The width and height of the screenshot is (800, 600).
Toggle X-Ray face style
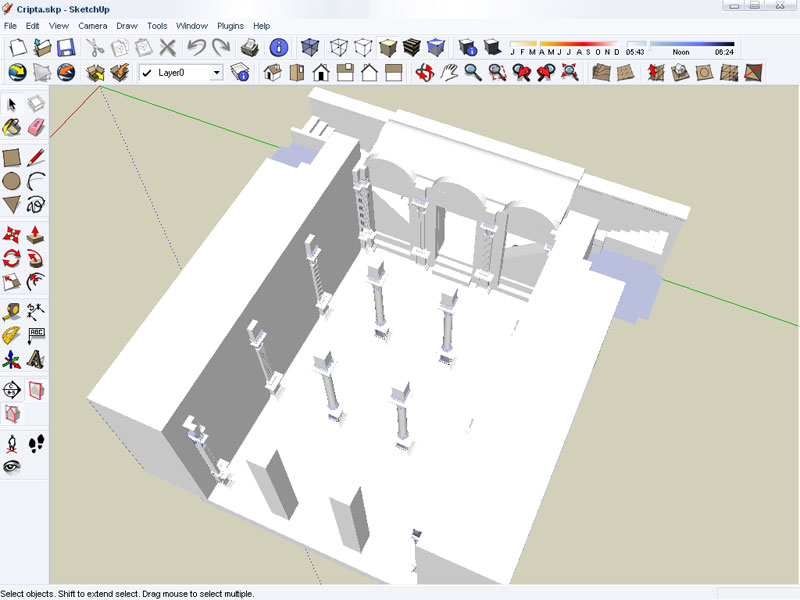(x=310, y=47)
